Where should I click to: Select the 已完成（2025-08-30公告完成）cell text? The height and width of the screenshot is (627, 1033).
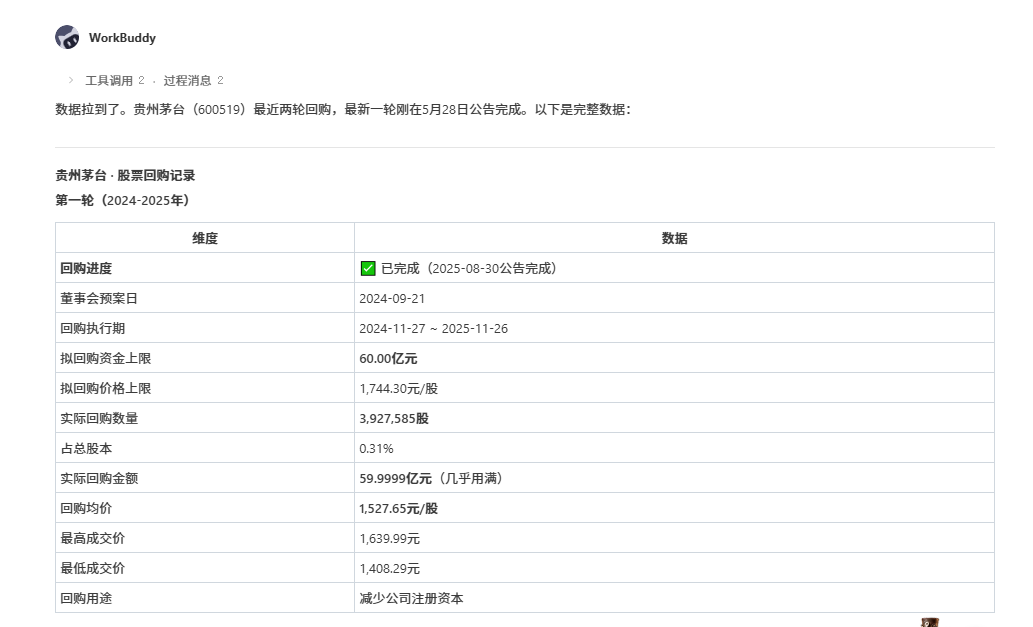tap(470, 268)
